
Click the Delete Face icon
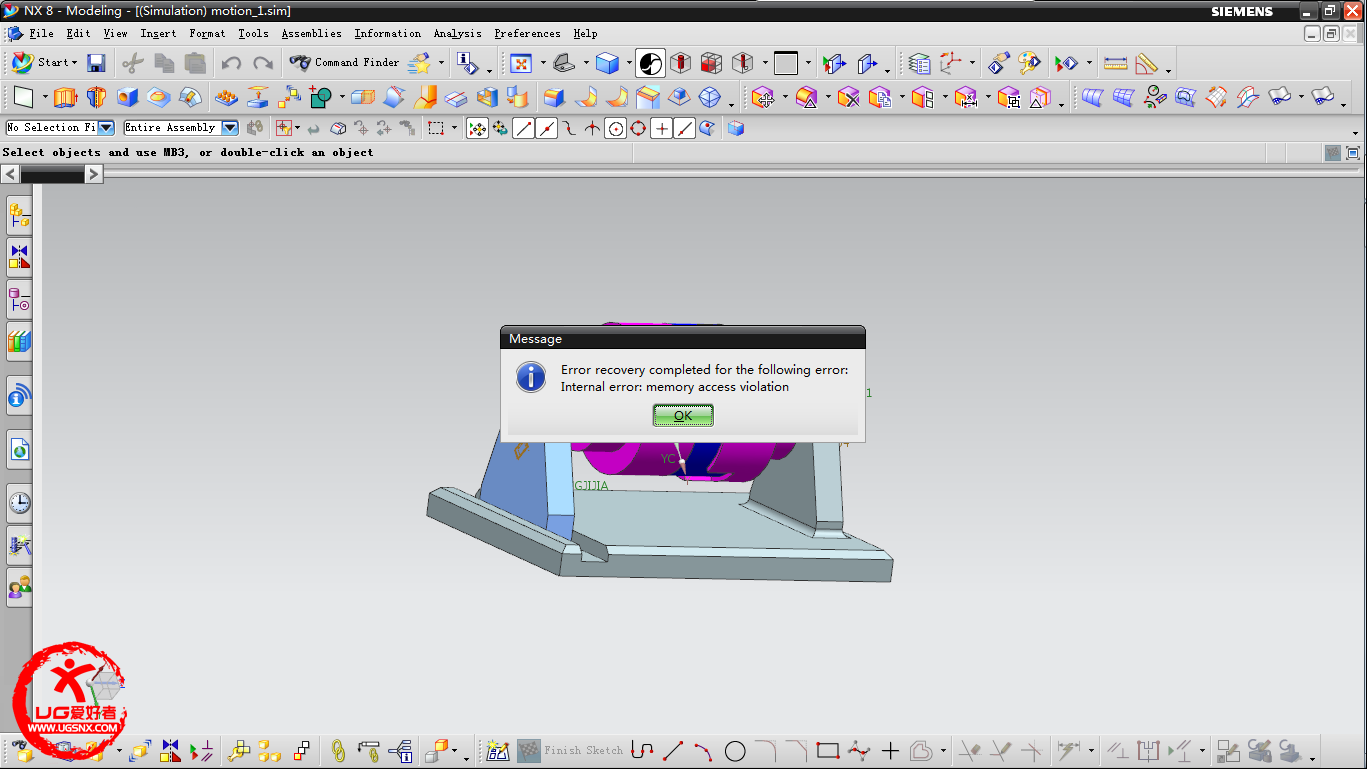tap(849, 97)
